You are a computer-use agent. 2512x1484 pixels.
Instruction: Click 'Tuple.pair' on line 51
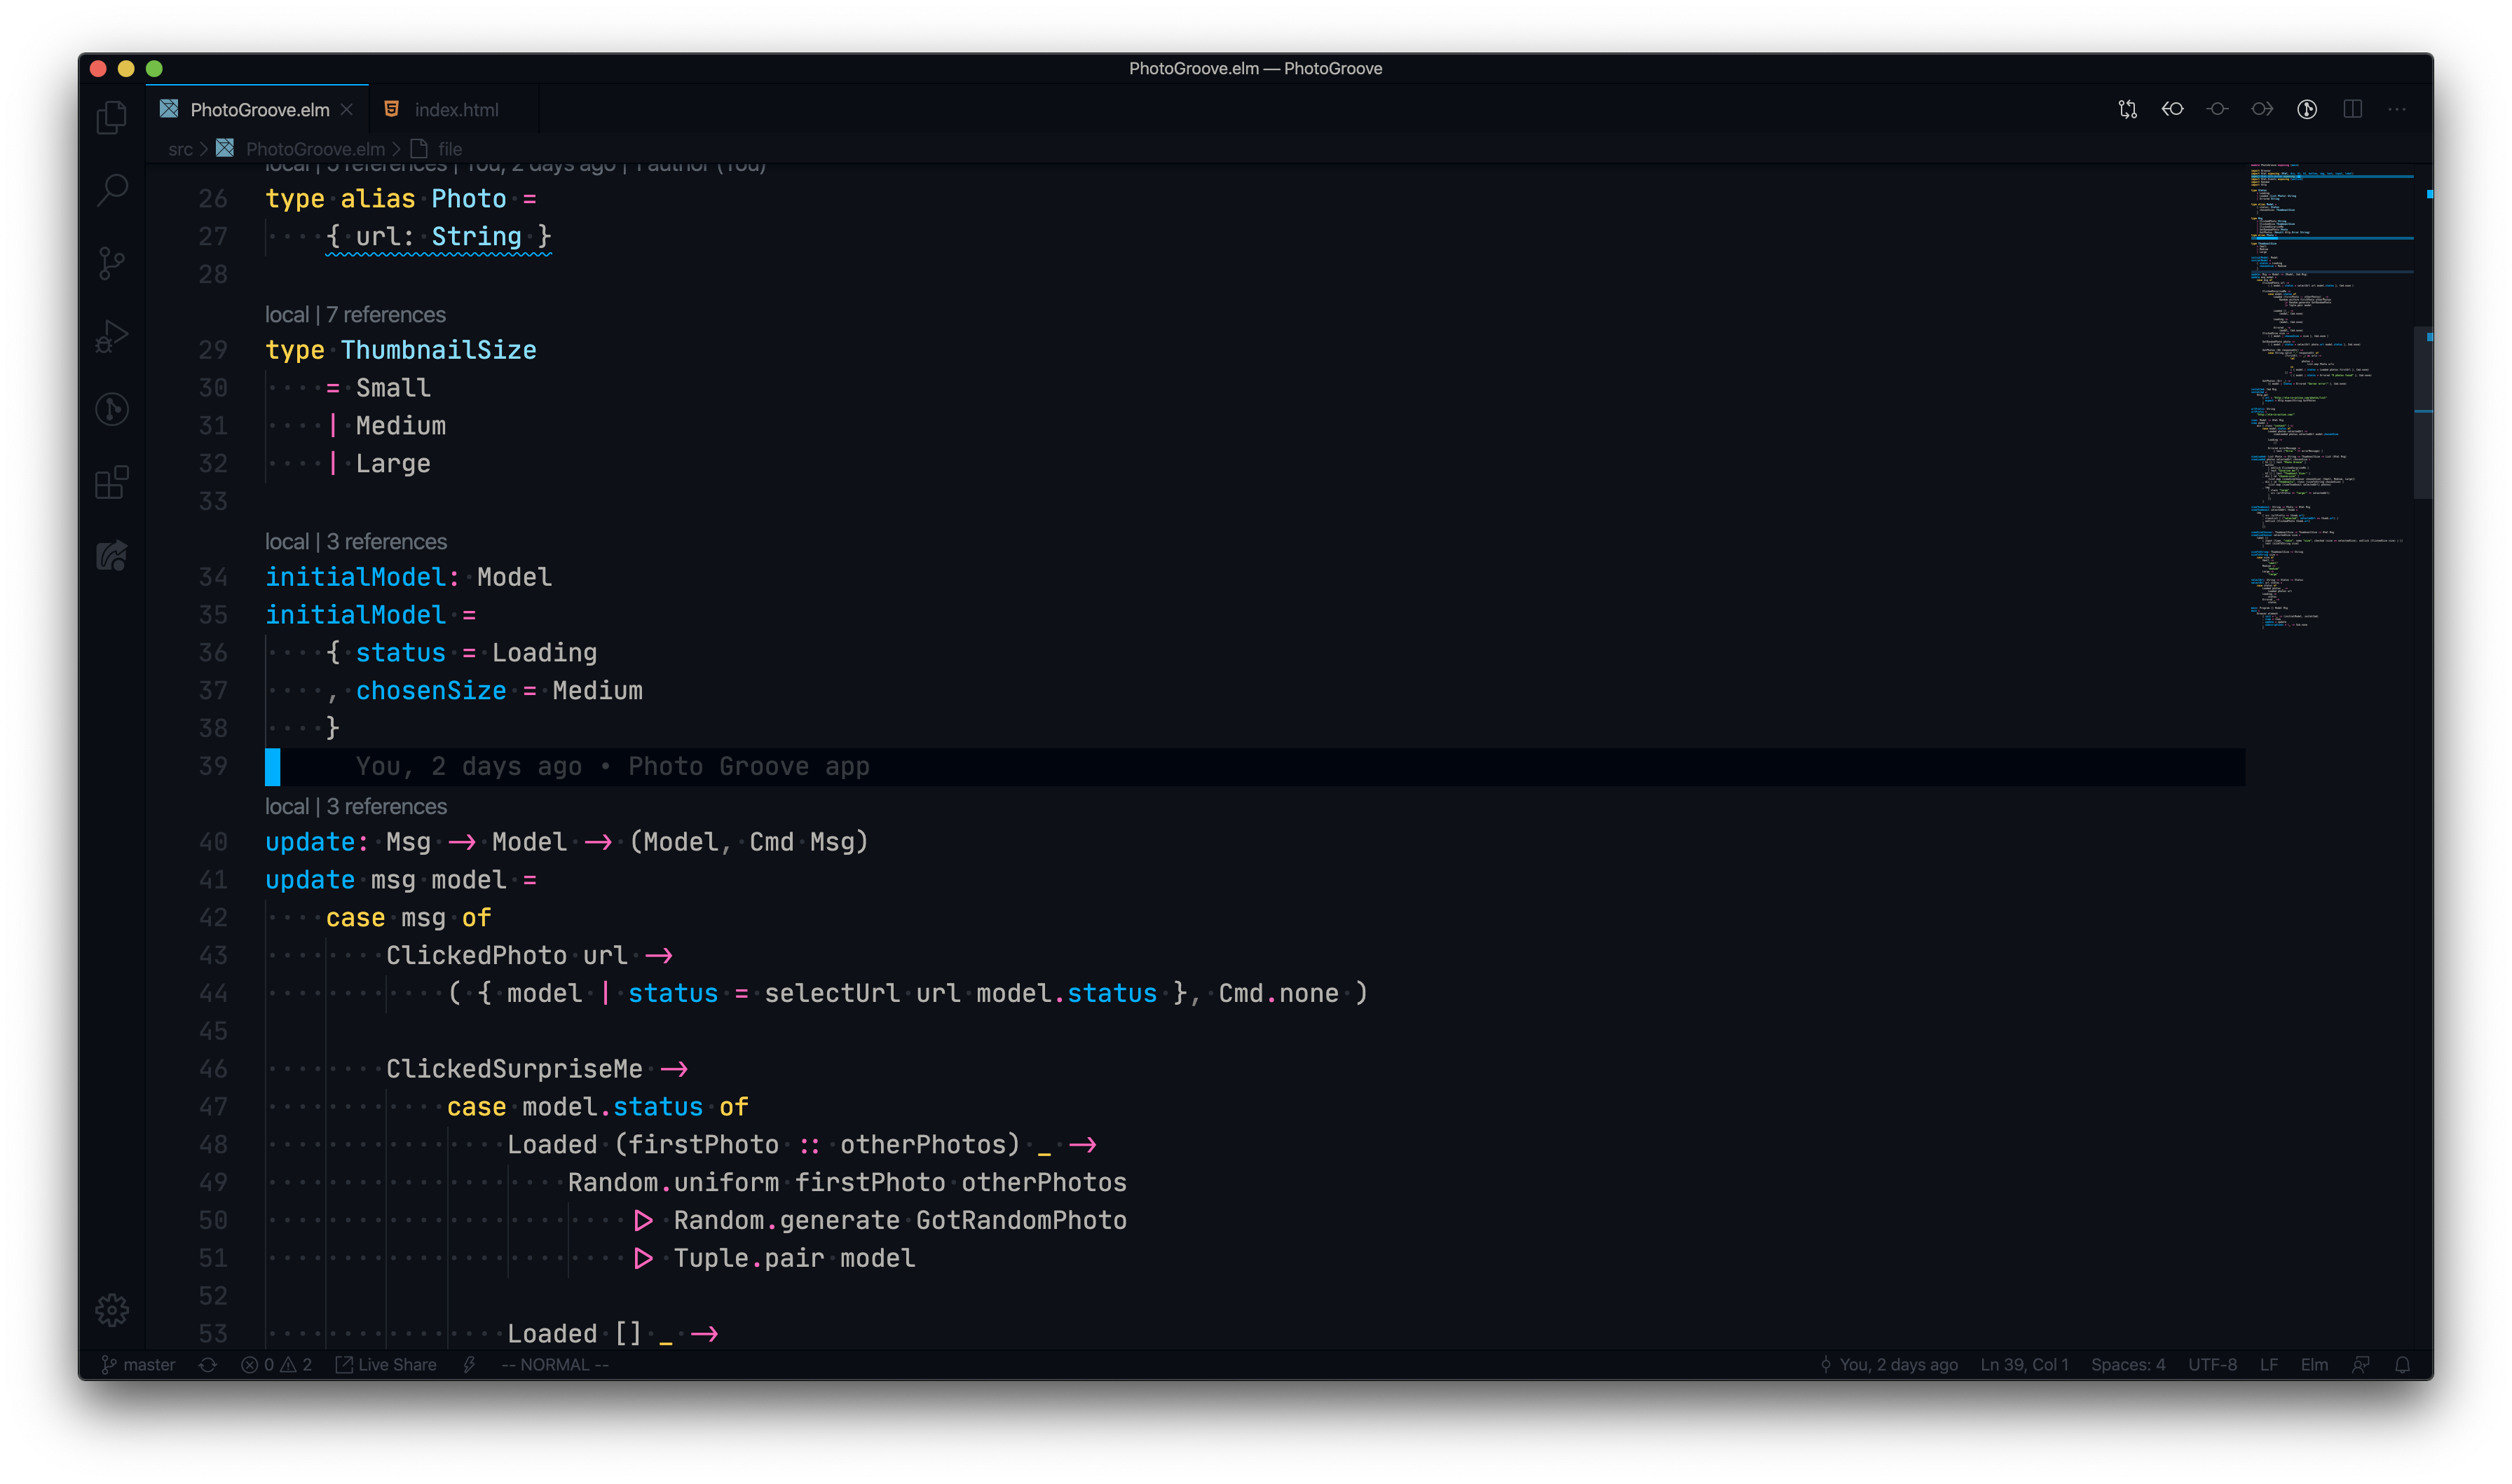(749, 1259)
